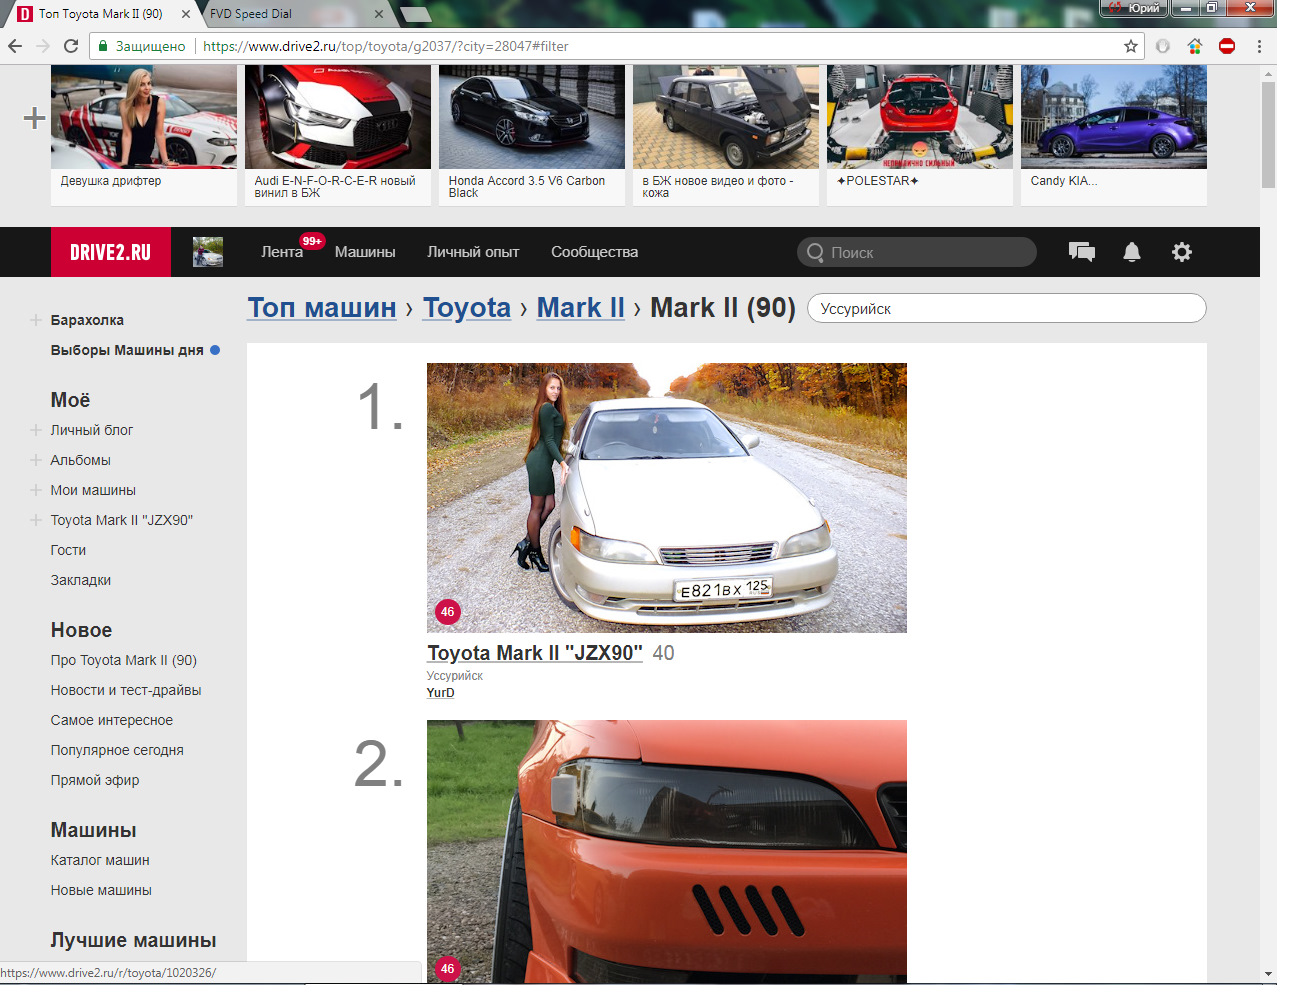The height and width of the screenshot is (1008, 1296).
Task: Bookmark this page with the star icon
Action: pyautogui.click(x=1131, y=46)
